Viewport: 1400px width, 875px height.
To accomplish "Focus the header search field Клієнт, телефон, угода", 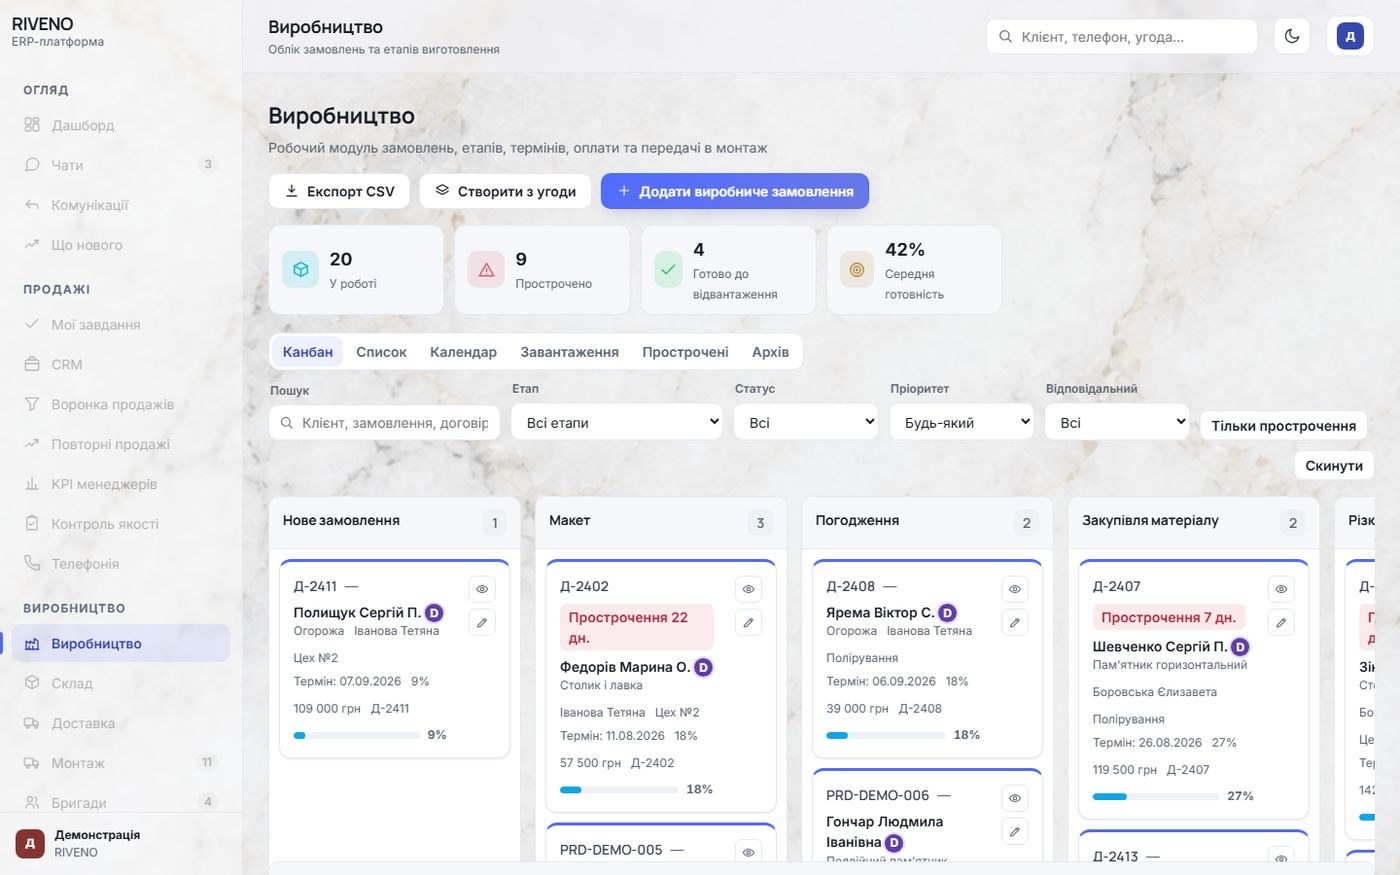I will click(x=1122, y=37).
